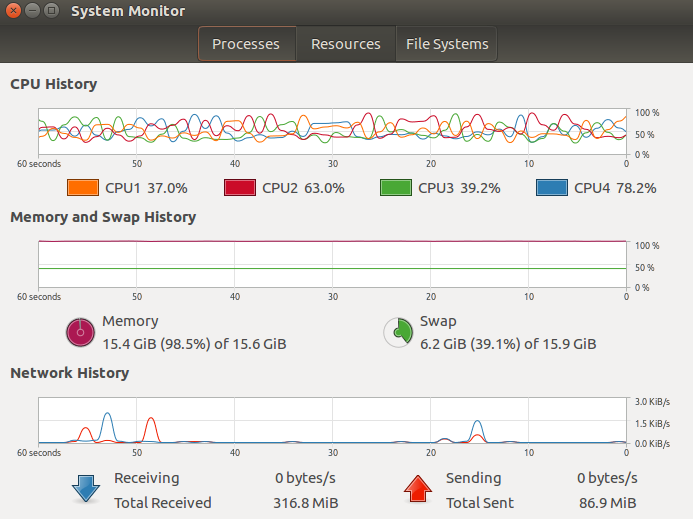Image resolution: width=693 pixels, height=519 pixels.
Task: Maximize the System Monitor window
Action: [x=52, y=10]
